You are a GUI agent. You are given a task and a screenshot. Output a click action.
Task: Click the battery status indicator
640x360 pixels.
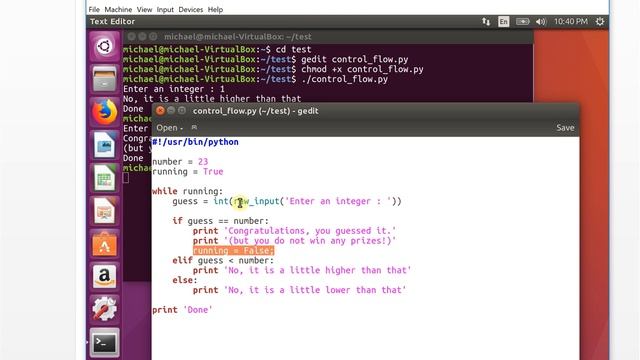(x=522, y=22)
